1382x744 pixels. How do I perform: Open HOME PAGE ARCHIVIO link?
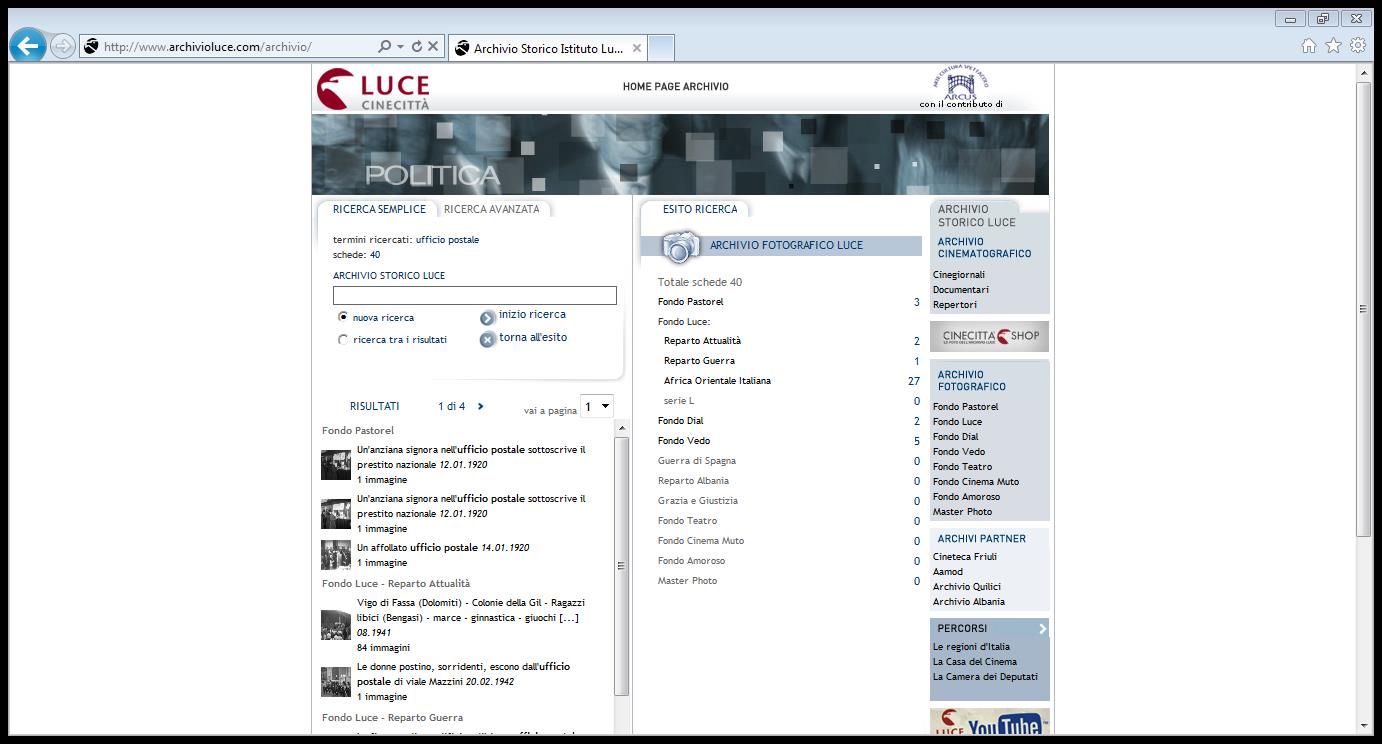(x=676, y=87)
